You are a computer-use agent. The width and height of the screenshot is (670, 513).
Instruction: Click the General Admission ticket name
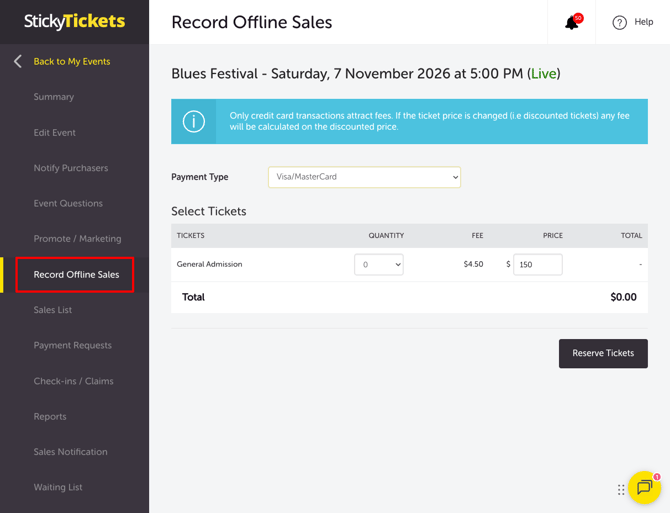click(x=209, y=264)
